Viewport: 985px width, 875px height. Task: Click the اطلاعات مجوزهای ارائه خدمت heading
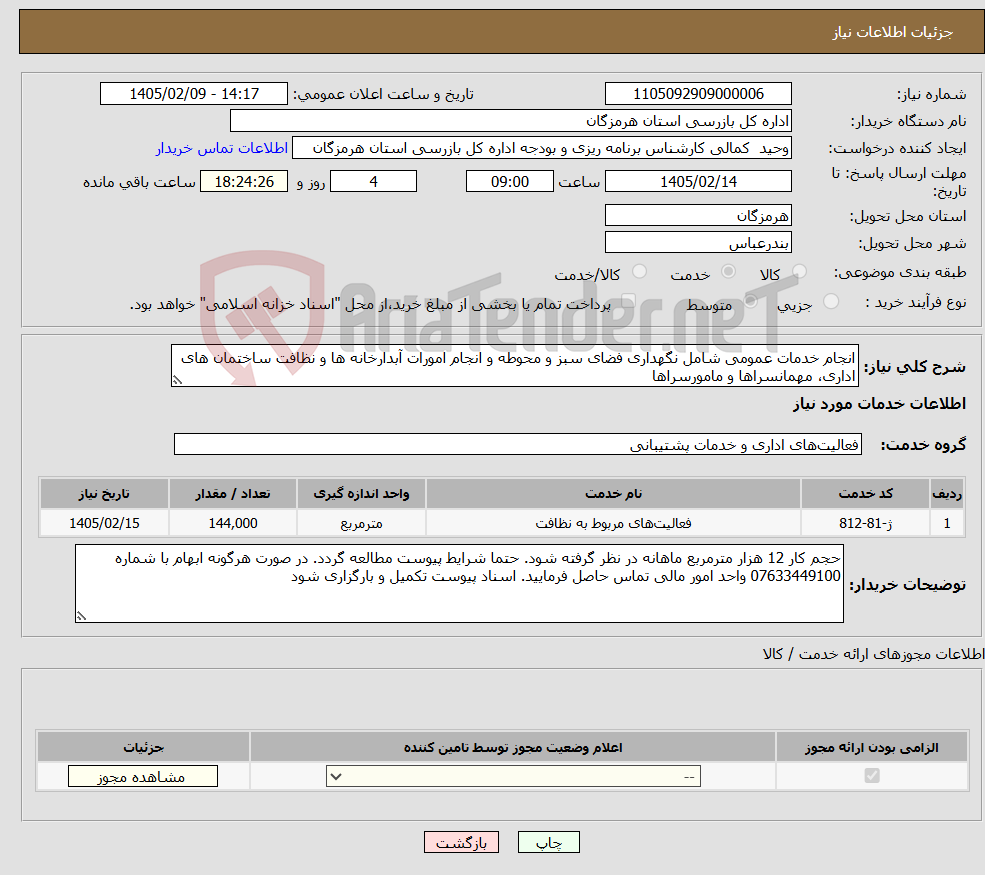point(873,654)
